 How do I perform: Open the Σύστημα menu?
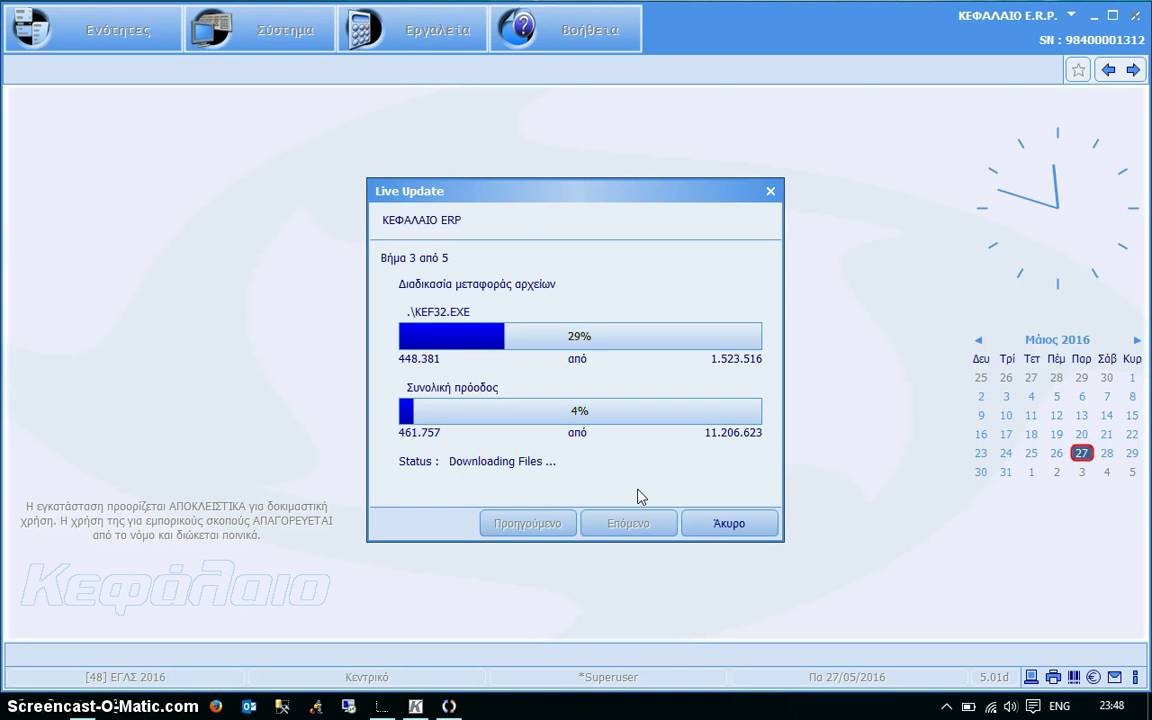coord(260,29)
